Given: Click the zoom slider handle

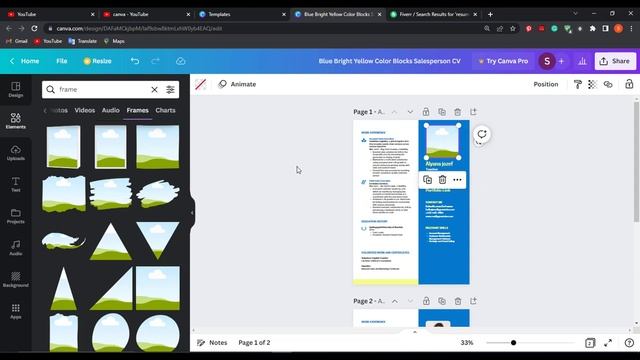Looking at the screenshot, I should [513, 342].
